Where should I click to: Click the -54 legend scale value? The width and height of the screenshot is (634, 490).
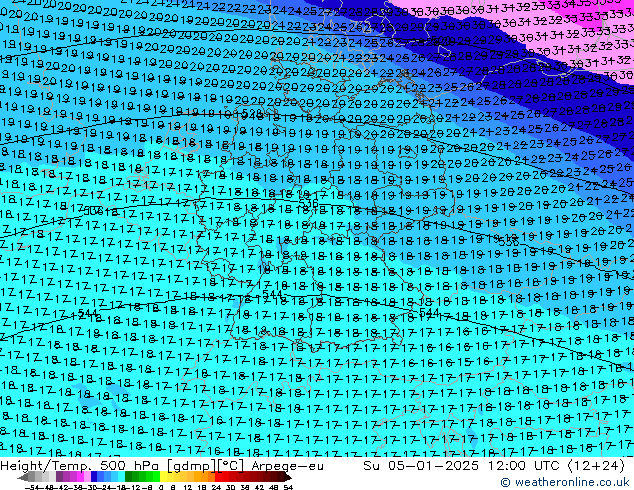coord(31,488)
